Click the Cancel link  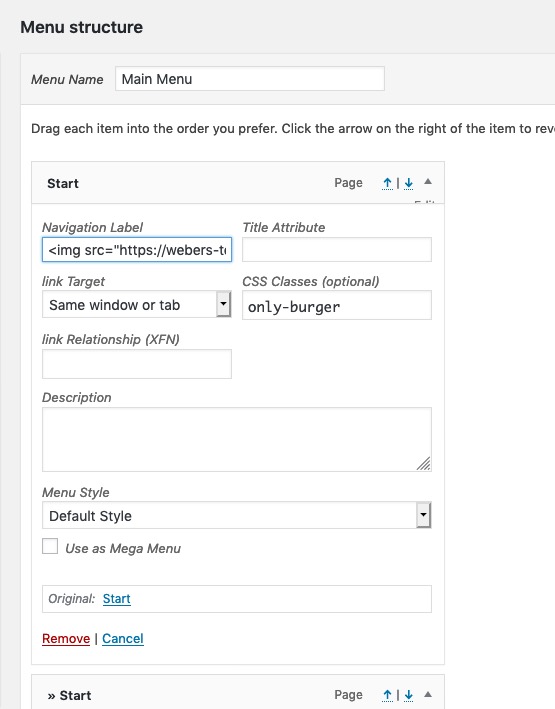point(123,638)
